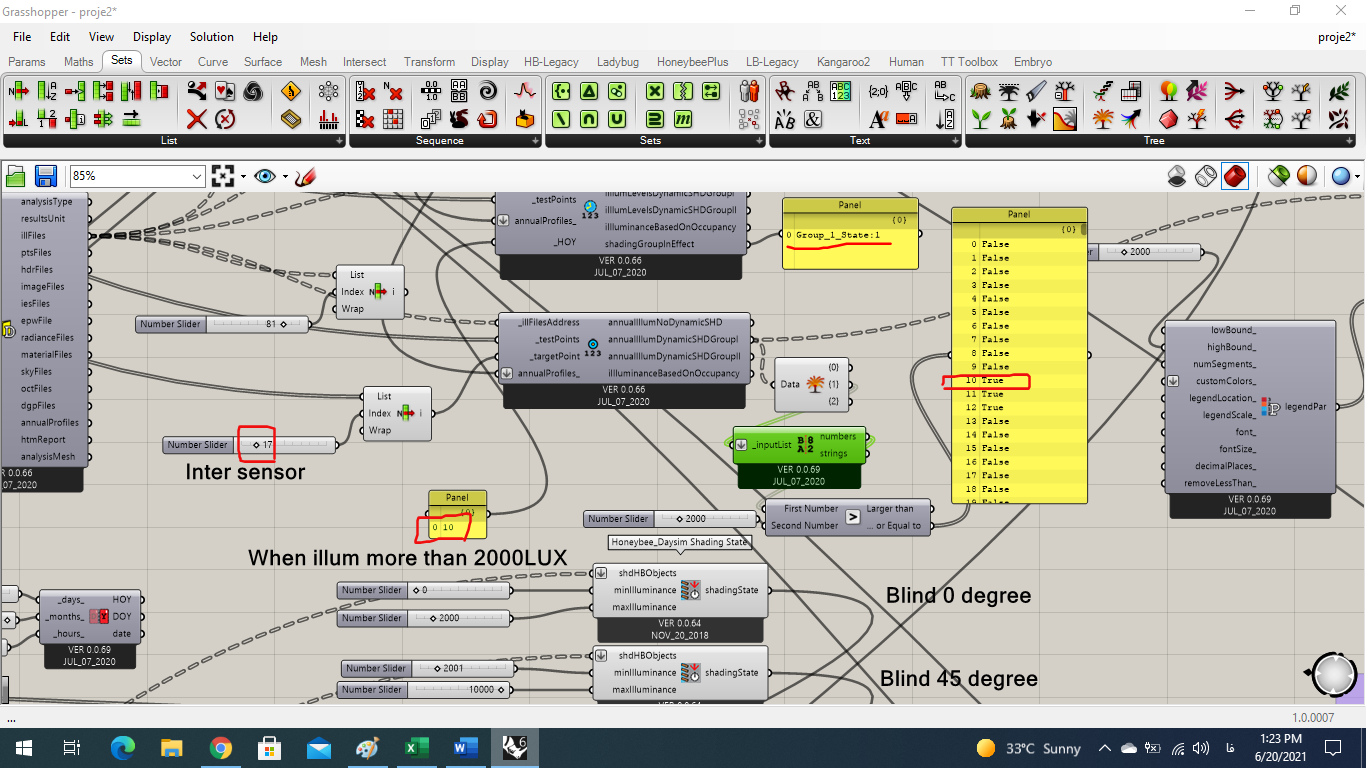Expand the List panel group arrow
The height and width of the screenshot is (768, 1366).
(340, 141)
